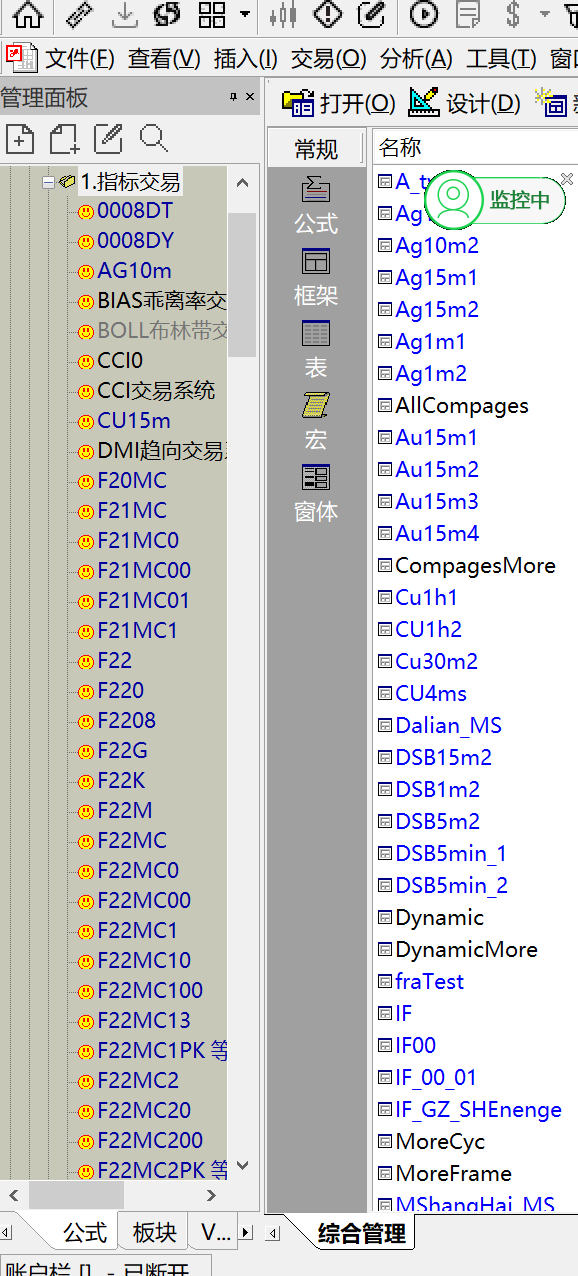The image size is (578, 1276).
Task: Click left tab-scroll arrow beside 公式 tab
Action: click(5, 1233)
